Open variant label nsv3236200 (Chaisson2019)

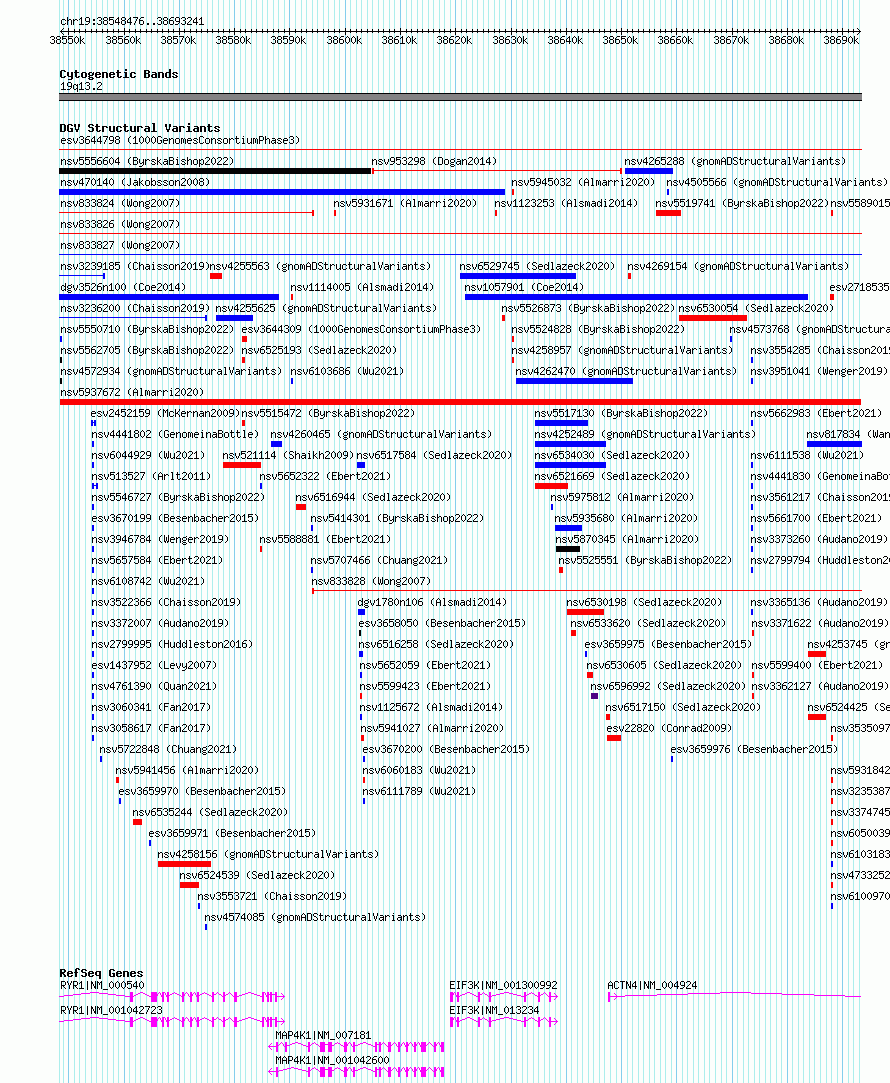point(135,308)
